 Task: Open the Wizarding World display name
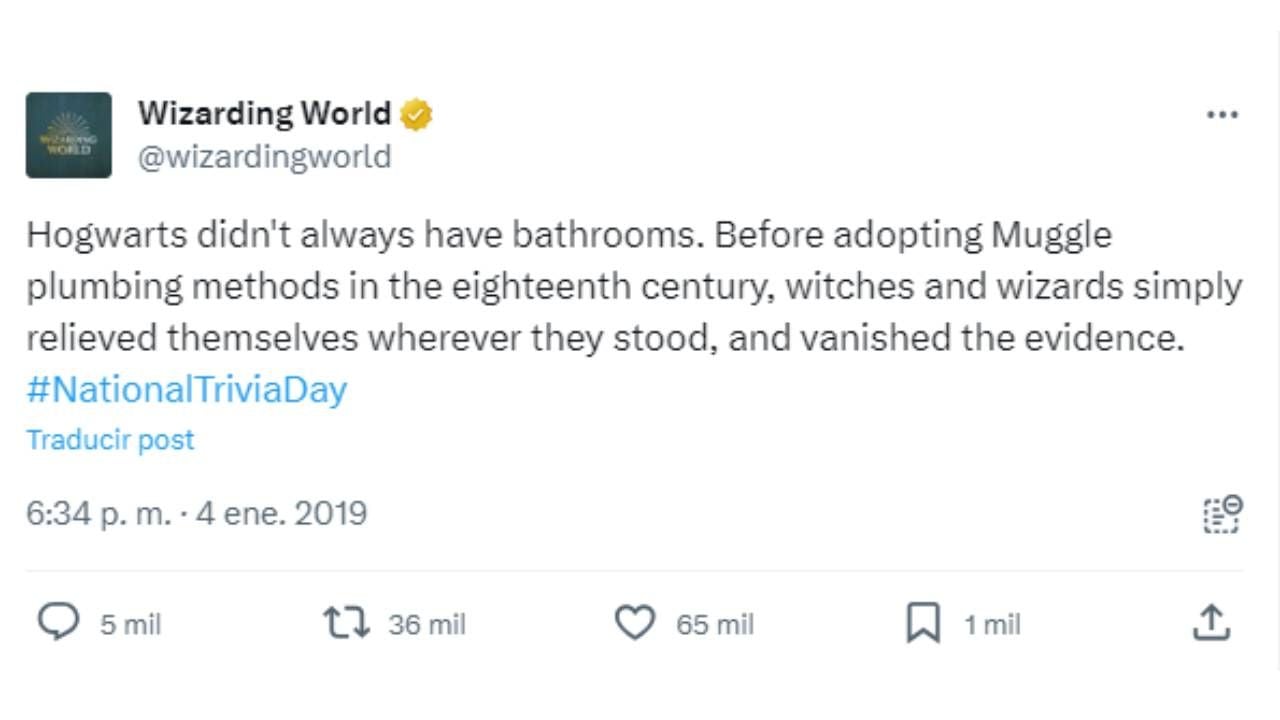tap(264, 114)
